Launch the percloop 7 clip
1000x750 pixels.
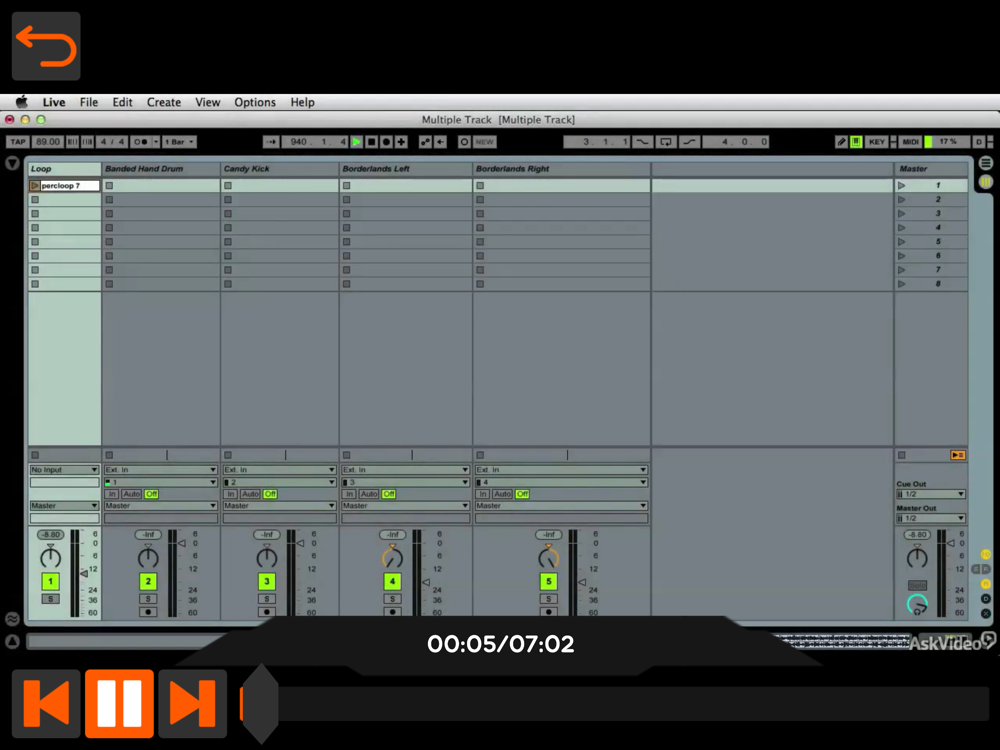35,186
